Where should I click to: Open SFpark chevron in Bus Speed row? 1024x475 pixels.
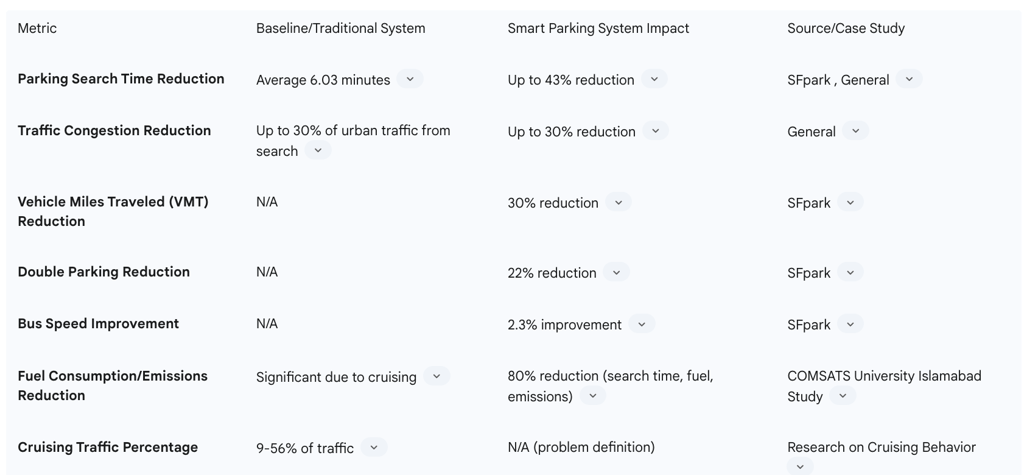tap(850, 324)
